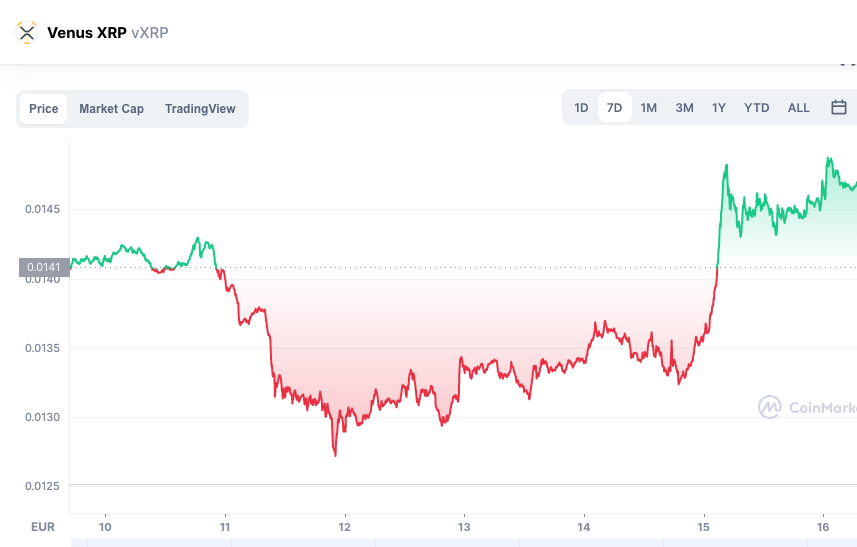
Task: Click the Venus XRP title text
Action: tap(87, 33)
